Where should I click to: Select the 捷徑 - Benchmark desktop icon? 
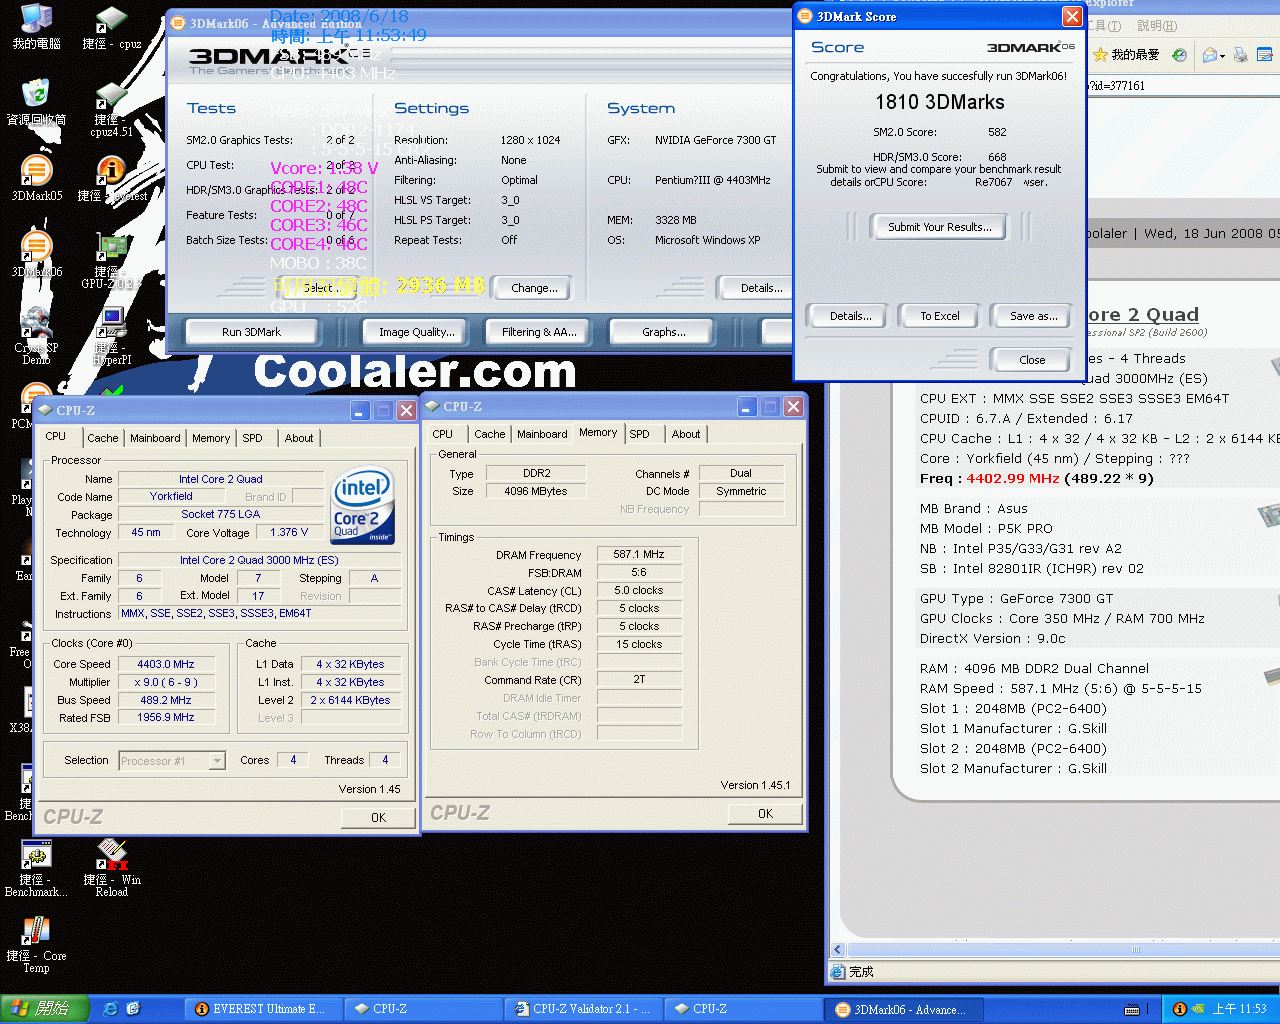[x=36, y=868]
